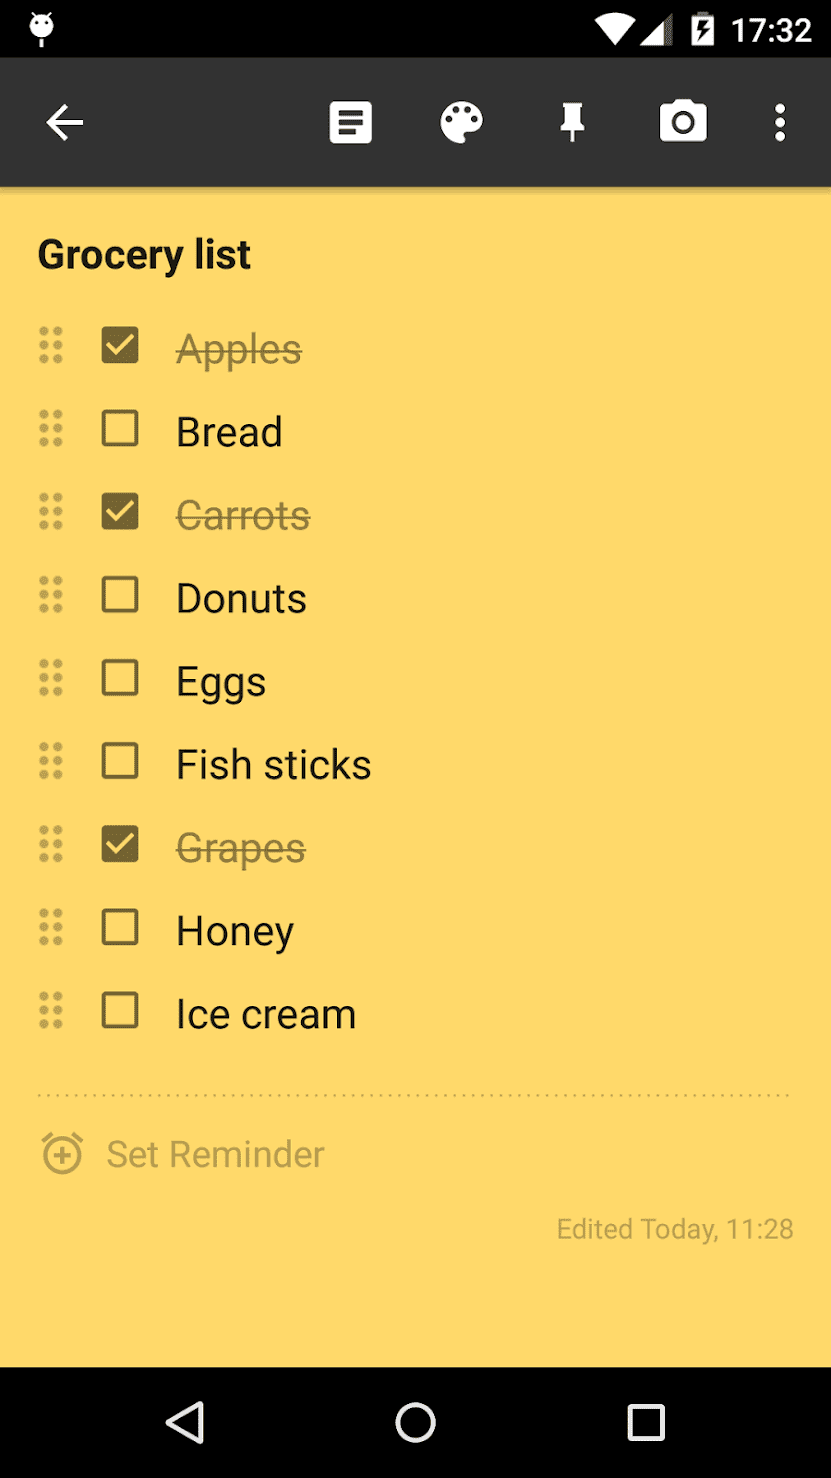Tap the Set Reminder text
Viewport: 831px width, 1478px height.
215,1154
